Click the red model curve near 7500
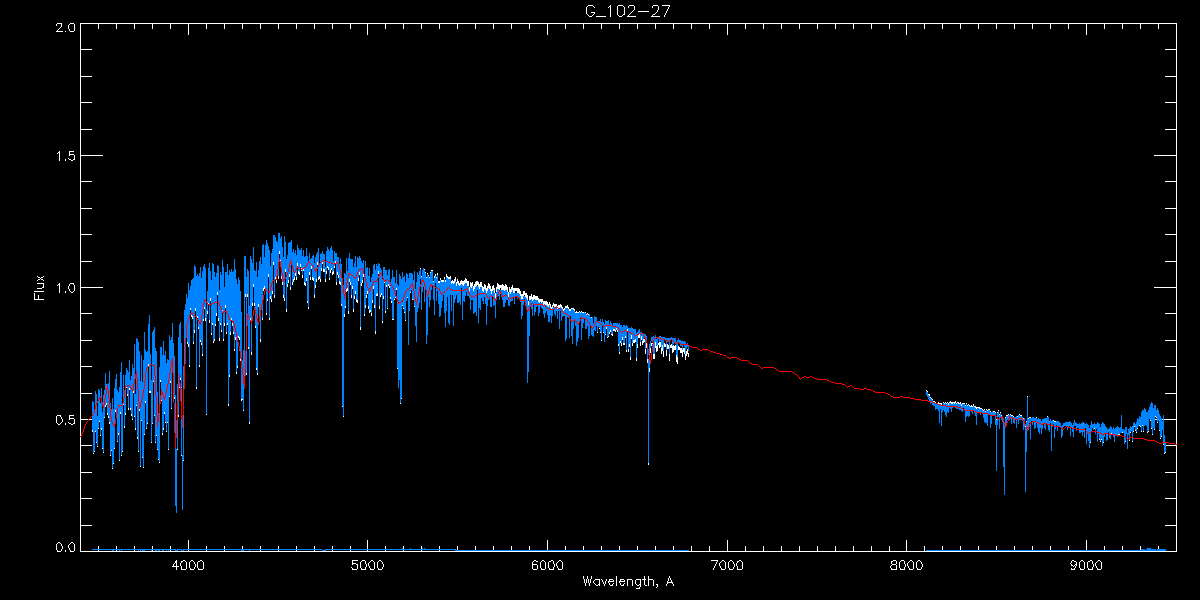Viewport: 1200px width, 600px height. (816, 380)
